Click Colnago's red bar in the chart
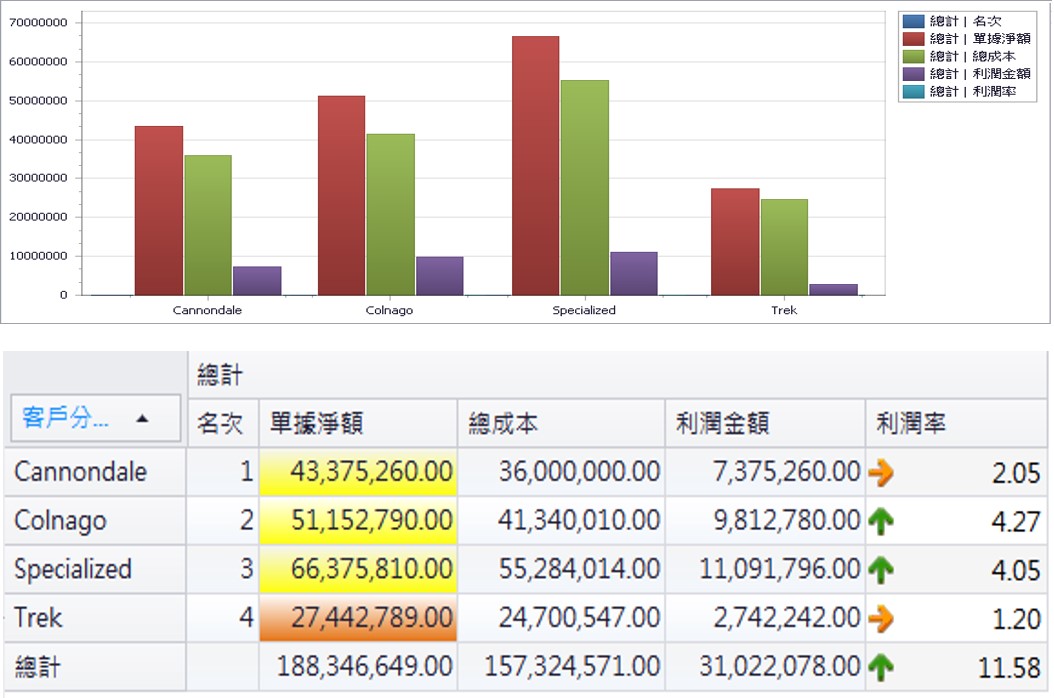1054x698 pixels. coord(341,196)
